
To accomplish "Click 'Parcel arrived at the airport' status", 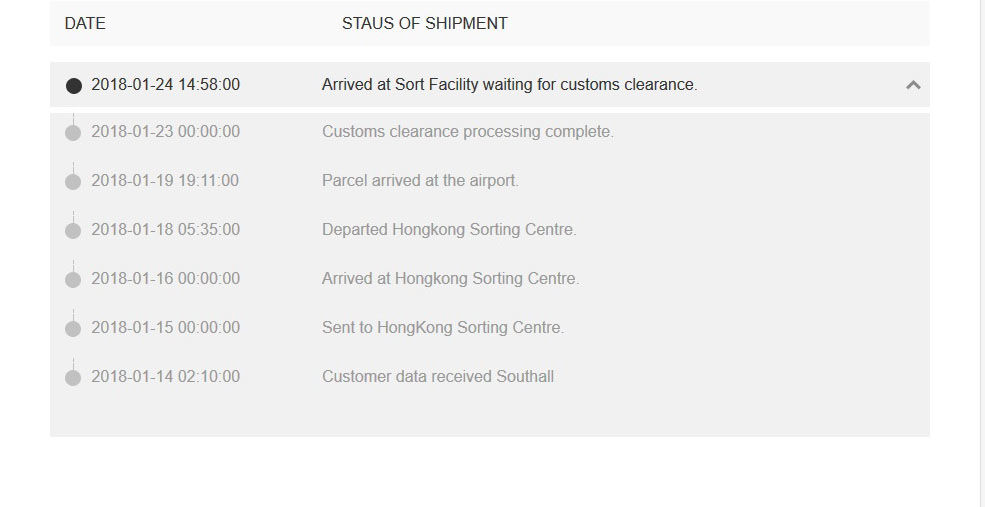I will coord(420,181).
